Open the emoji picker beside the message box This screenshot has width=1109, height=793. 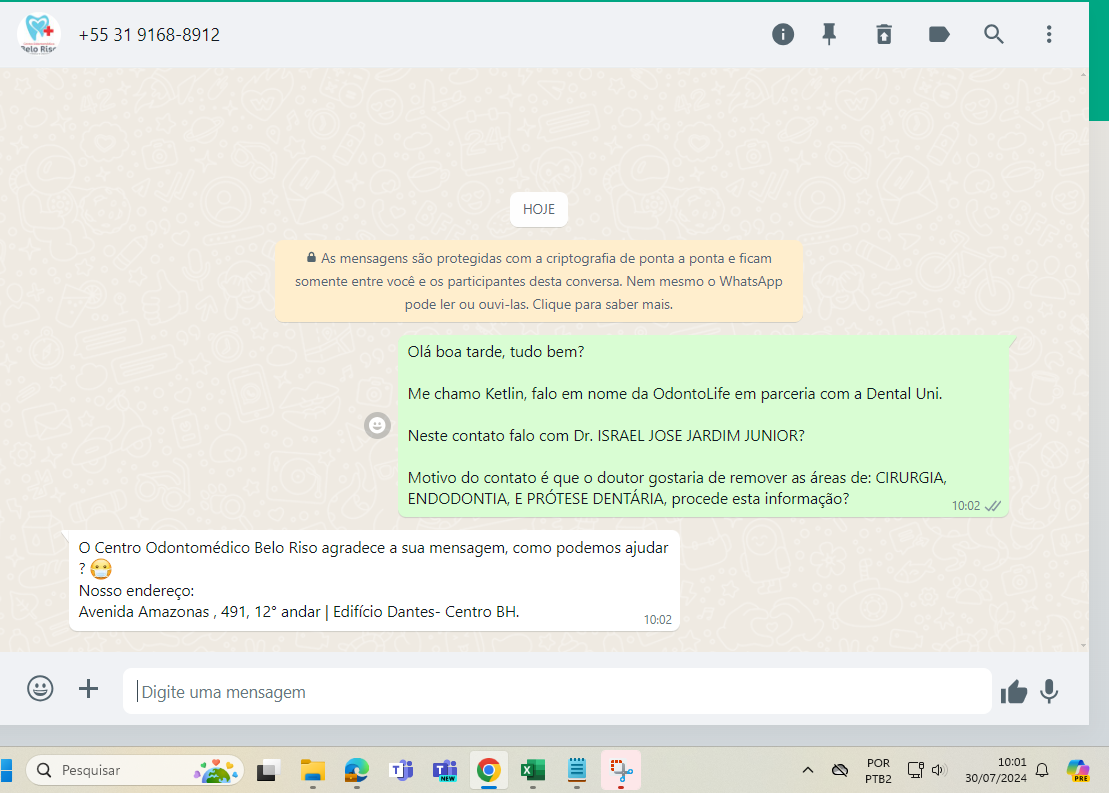pyautogui.click(x=40, y=688)
